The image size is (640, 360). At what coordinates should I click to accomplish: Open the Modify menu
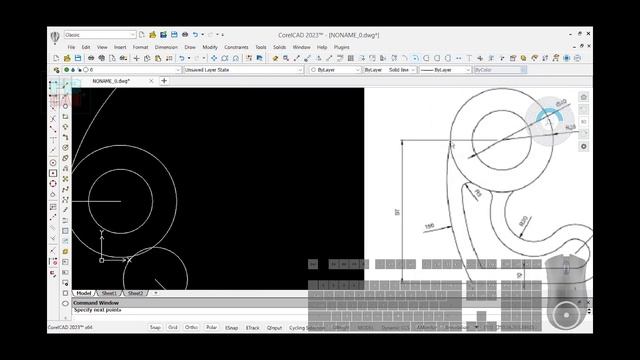click(210, 47)
